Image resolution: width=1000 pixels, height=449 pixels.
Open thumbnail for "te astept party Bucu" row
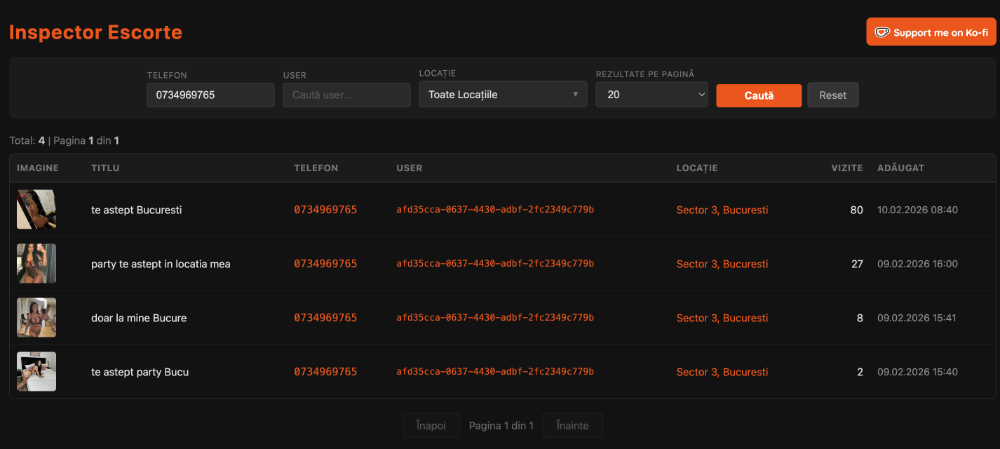pos(36,372)
